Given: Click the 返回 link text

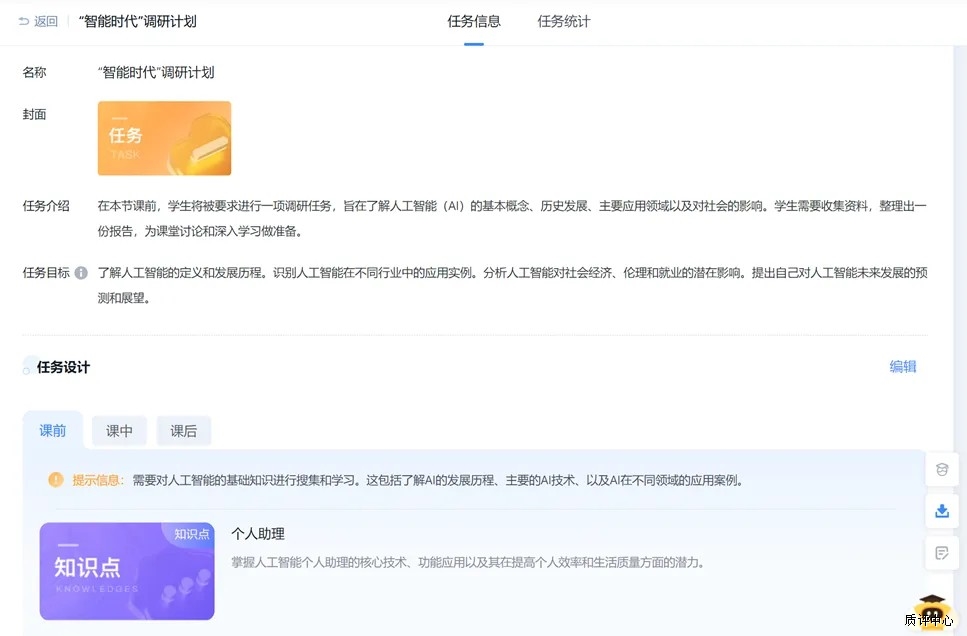Looking at the screenshot, I should tap(46, 22).
